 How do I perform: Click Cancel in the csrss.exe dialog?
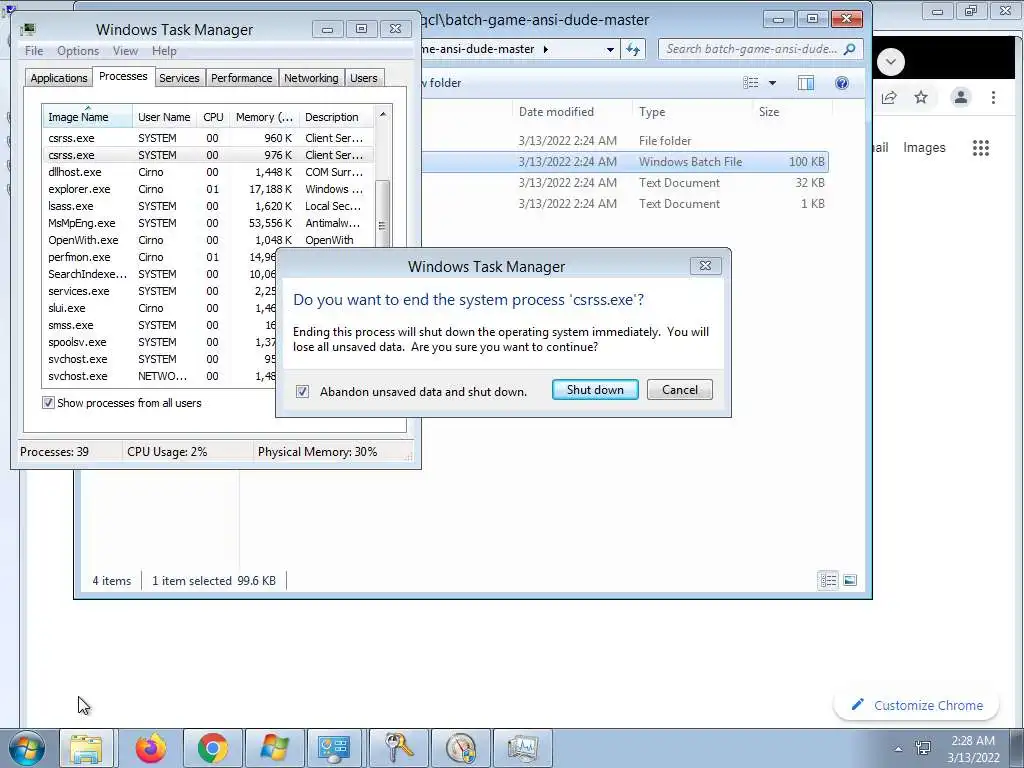(x=680, y=390)
